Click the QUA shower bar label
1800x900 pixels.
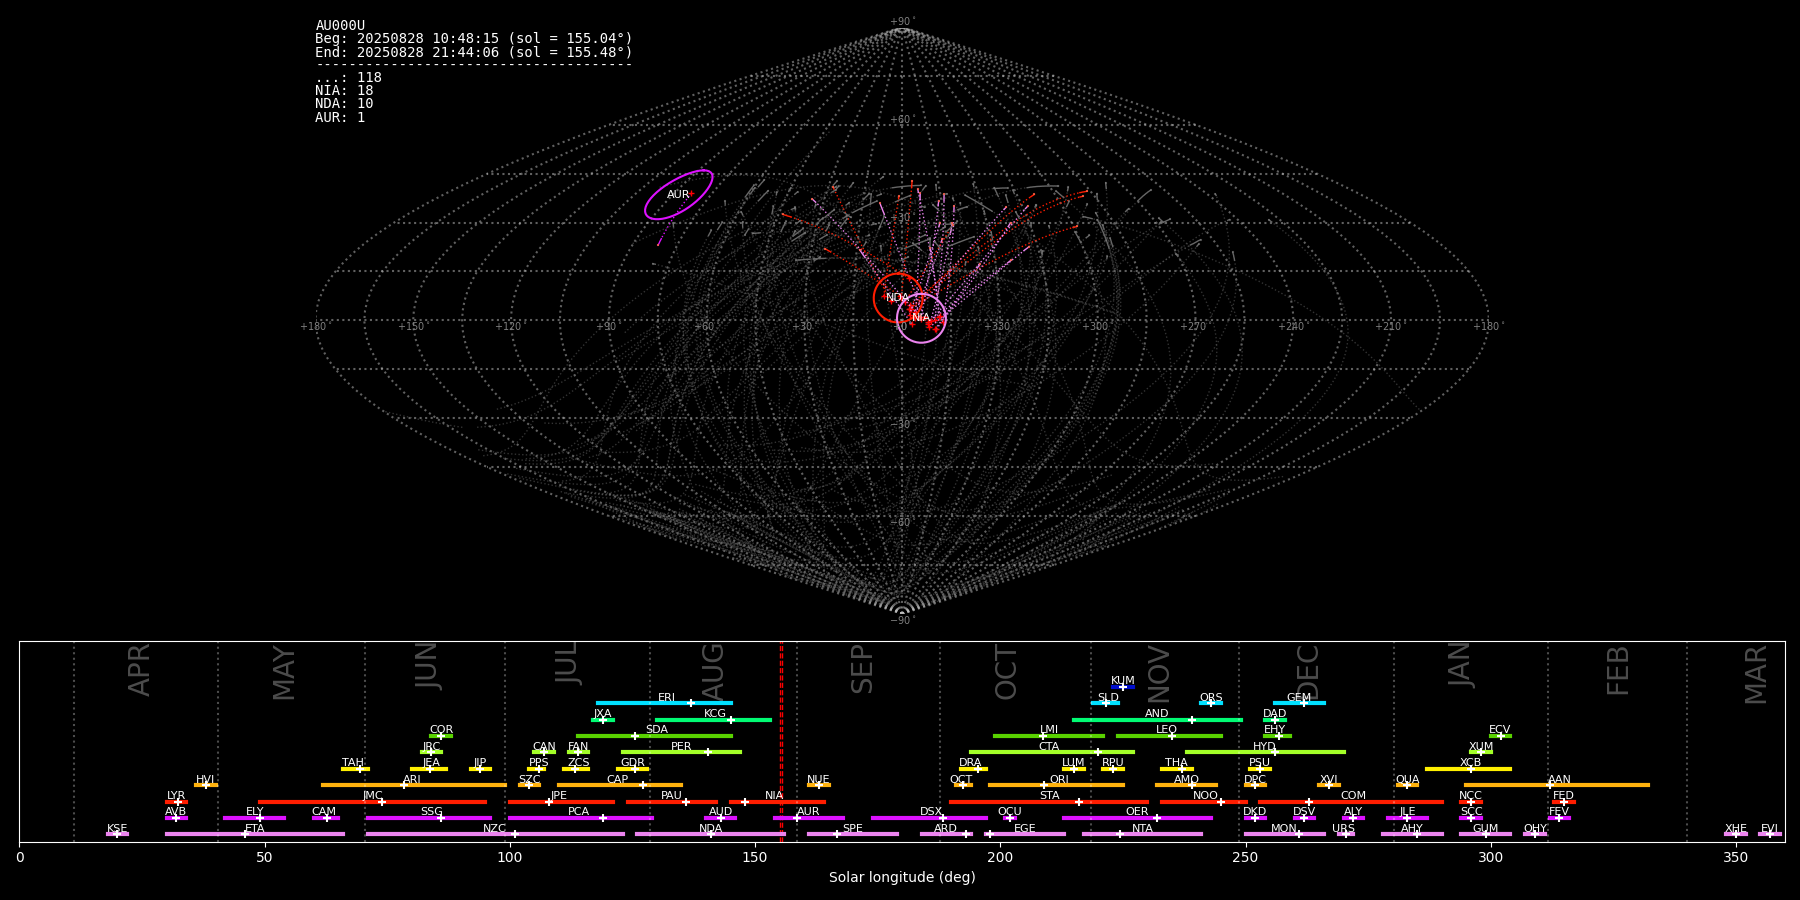click(x=1407, y=780)
